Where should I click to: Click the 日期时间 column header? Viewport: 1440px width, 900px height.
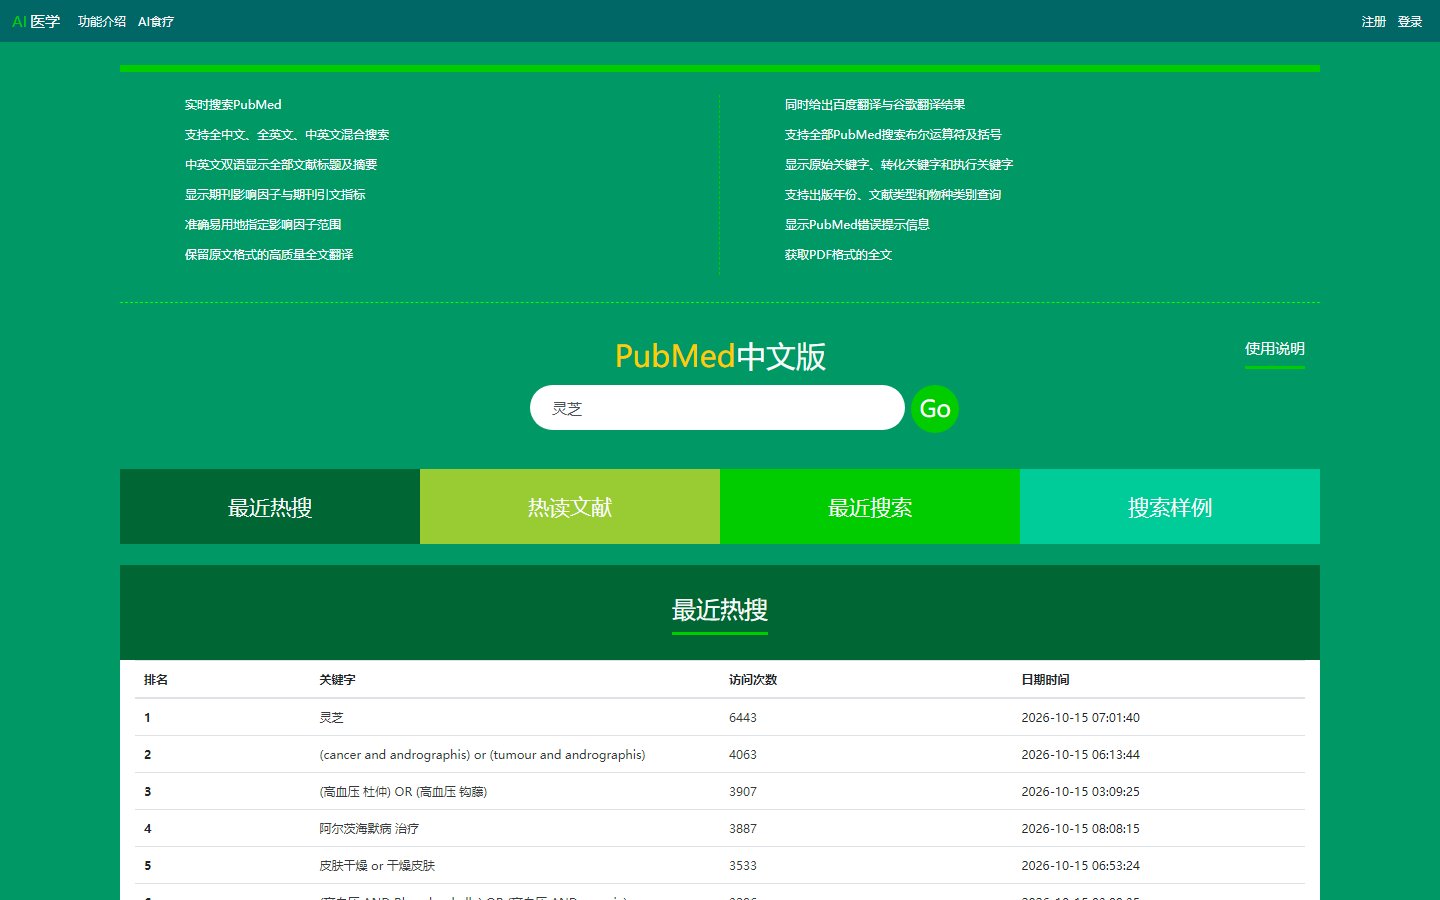pos(1045,680)
